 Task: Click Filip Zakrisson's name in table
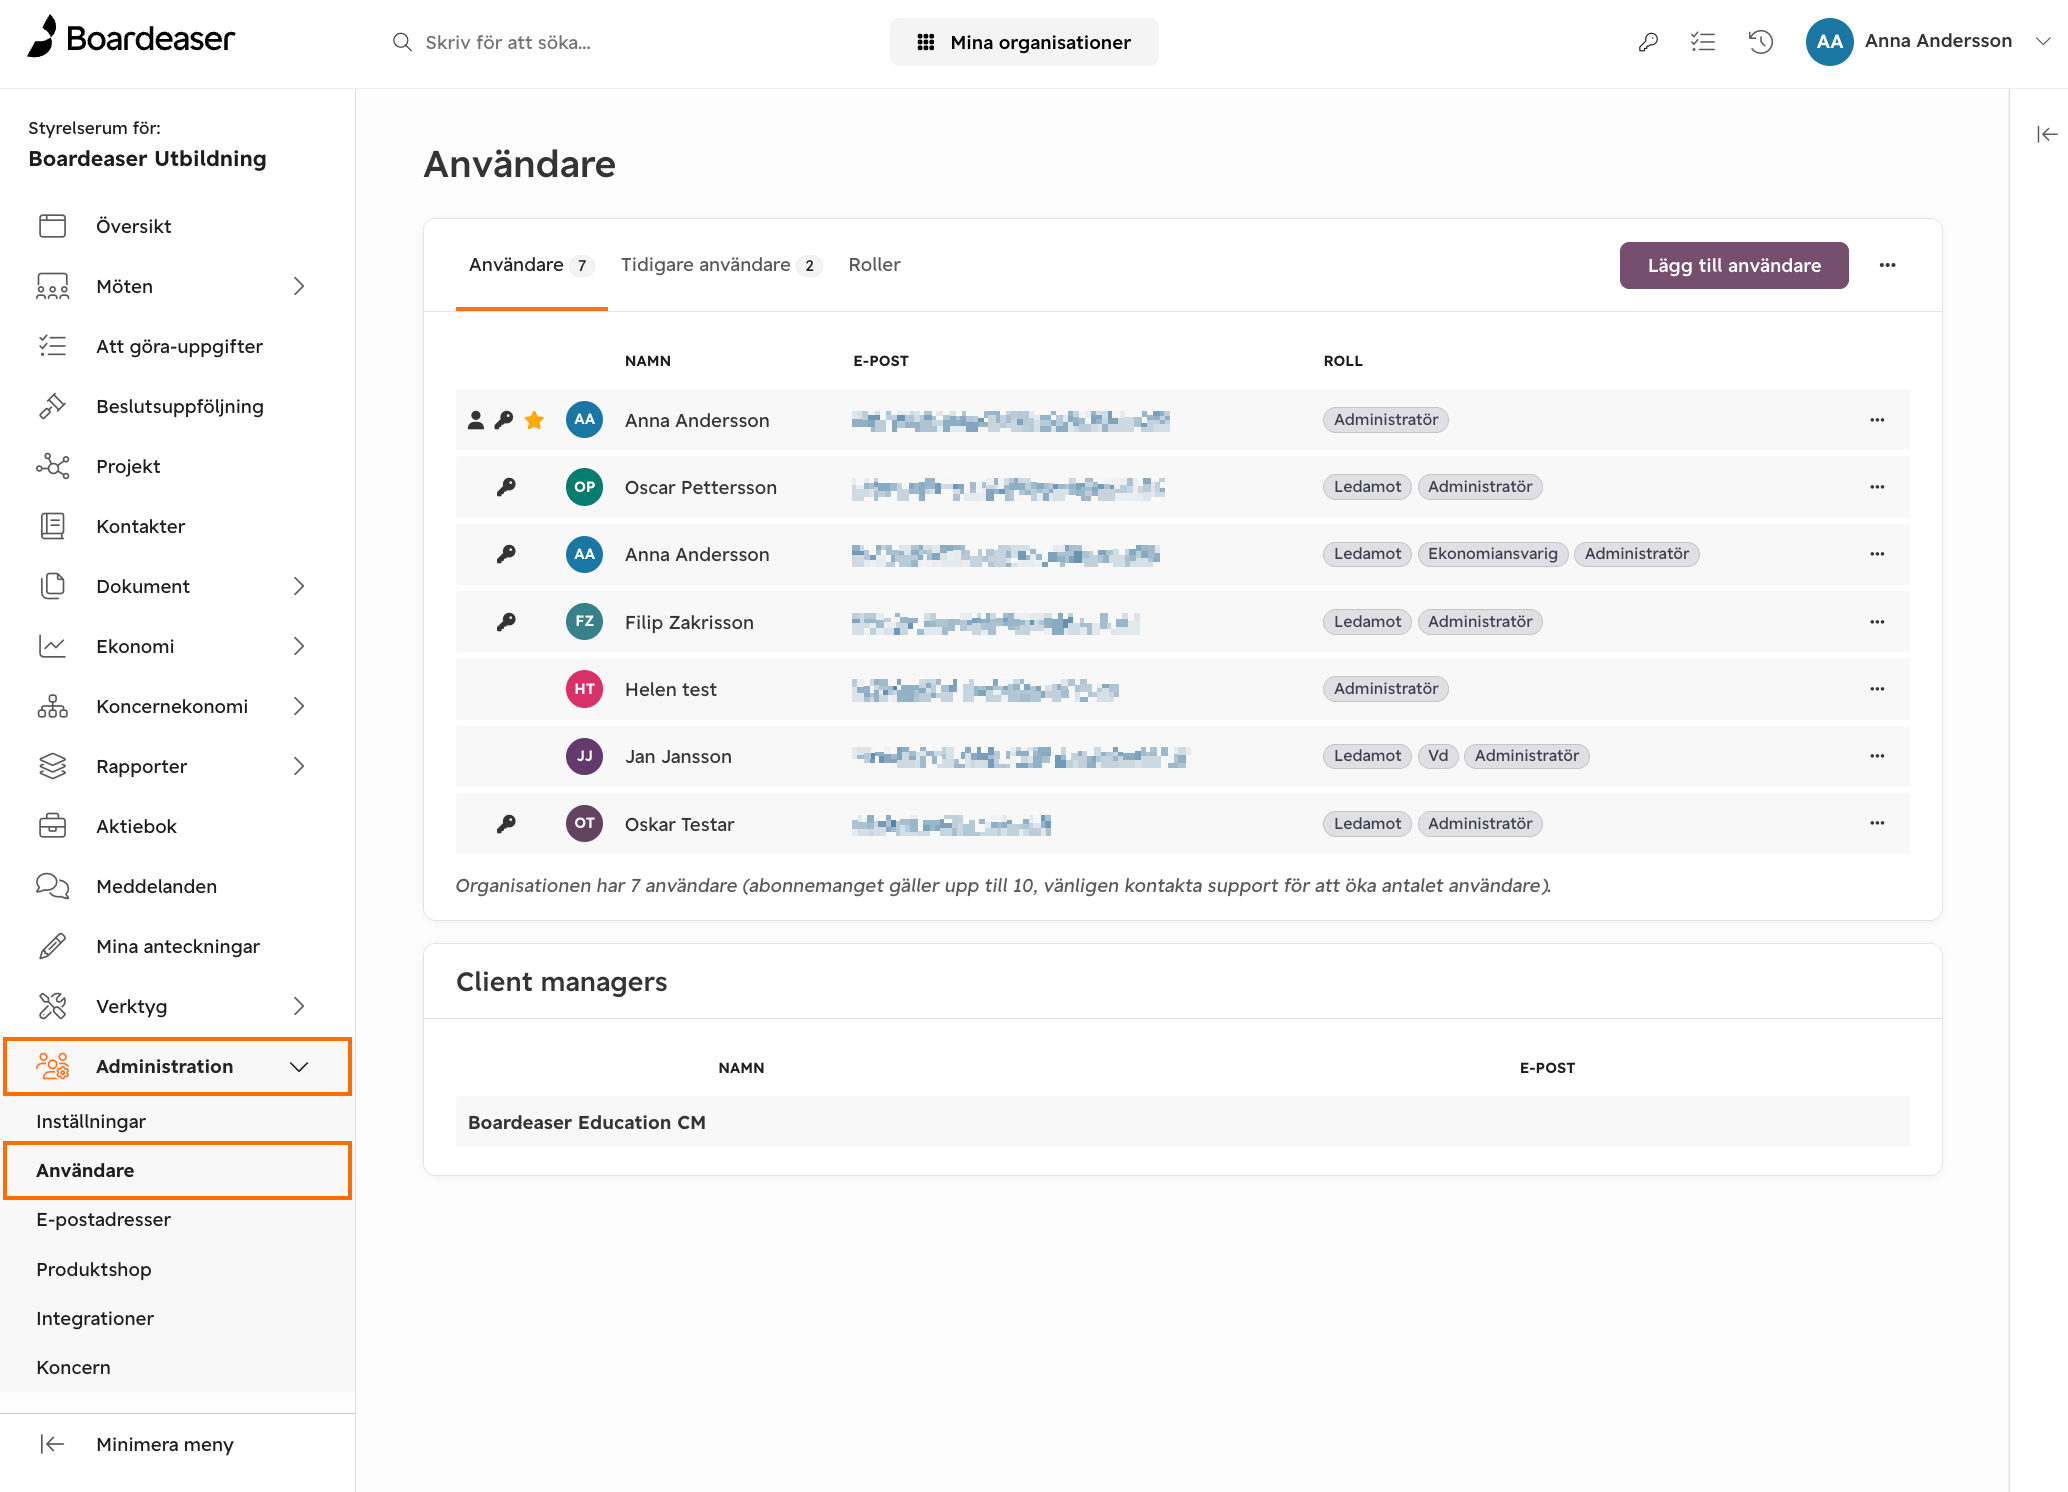pyautogui.click(x=689, y=622)
